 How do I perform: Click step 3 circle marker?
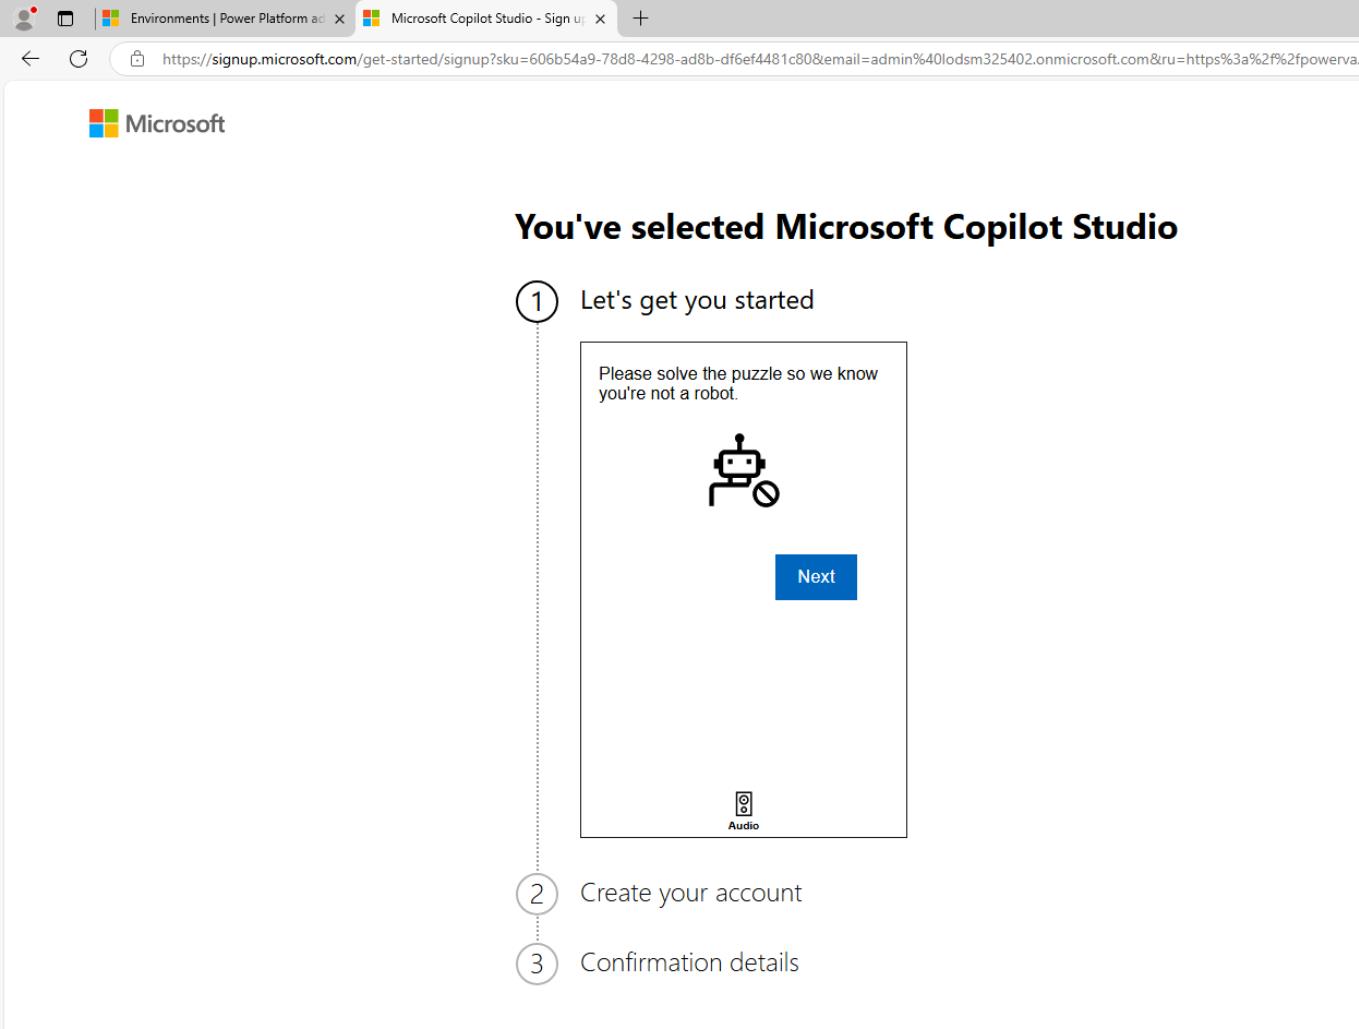[537, 964]
